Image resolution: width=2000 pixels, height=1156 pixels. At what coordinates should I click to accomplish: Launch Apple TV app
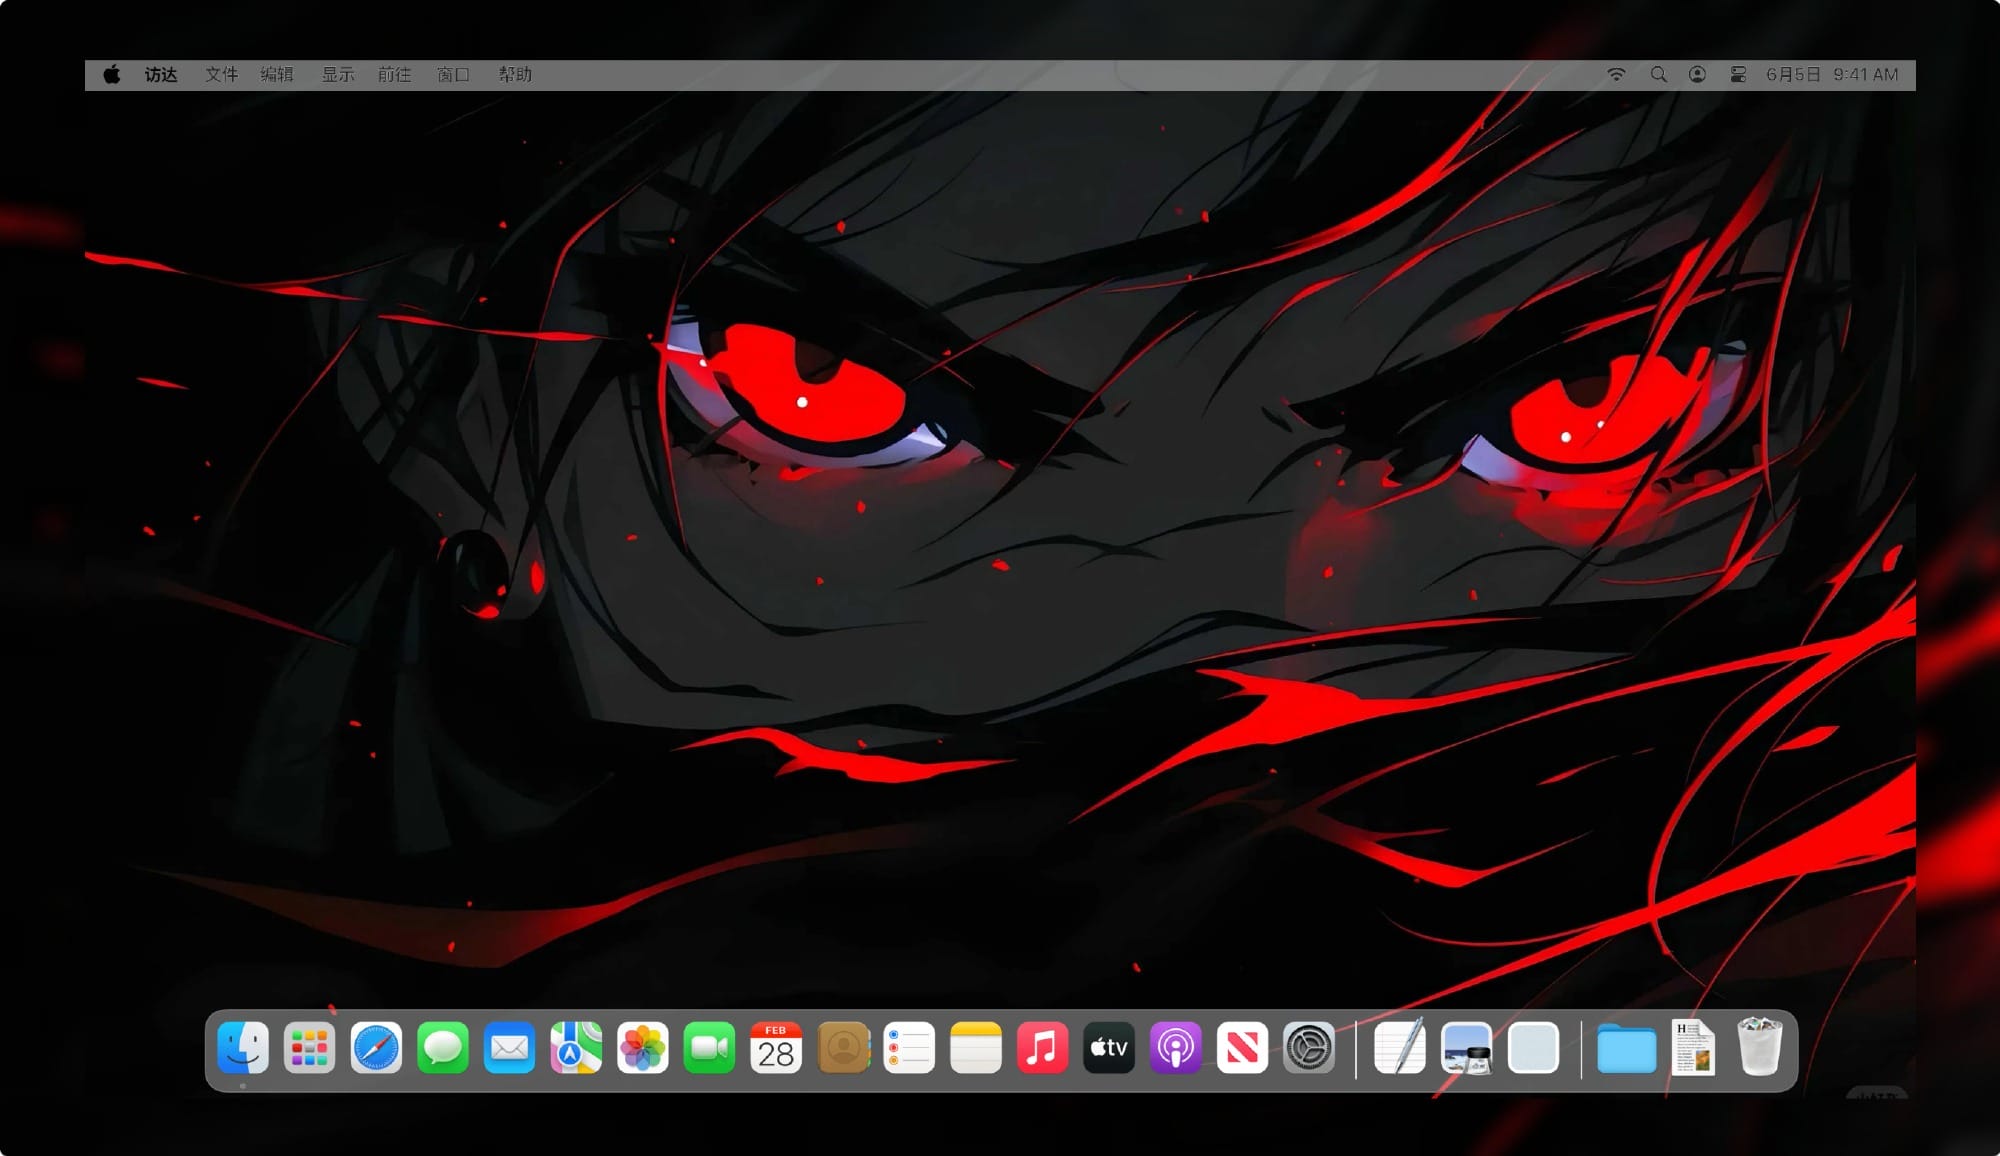click(1109, 1048)
